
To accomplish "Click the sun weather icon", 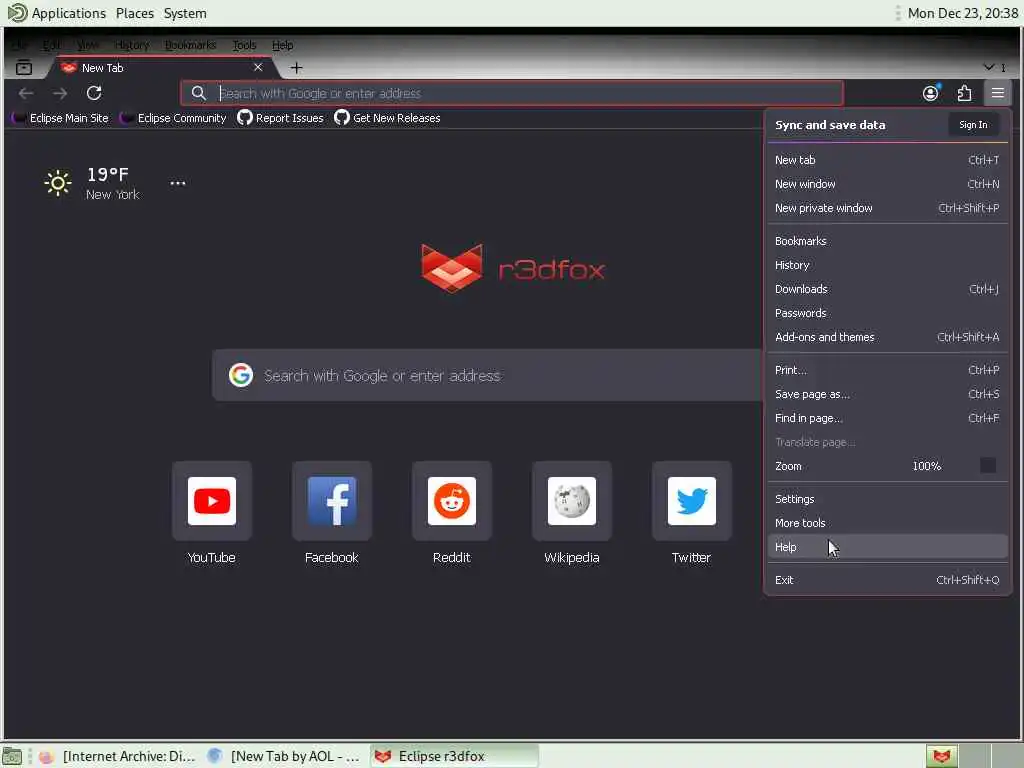I will (x=58, y=183).
